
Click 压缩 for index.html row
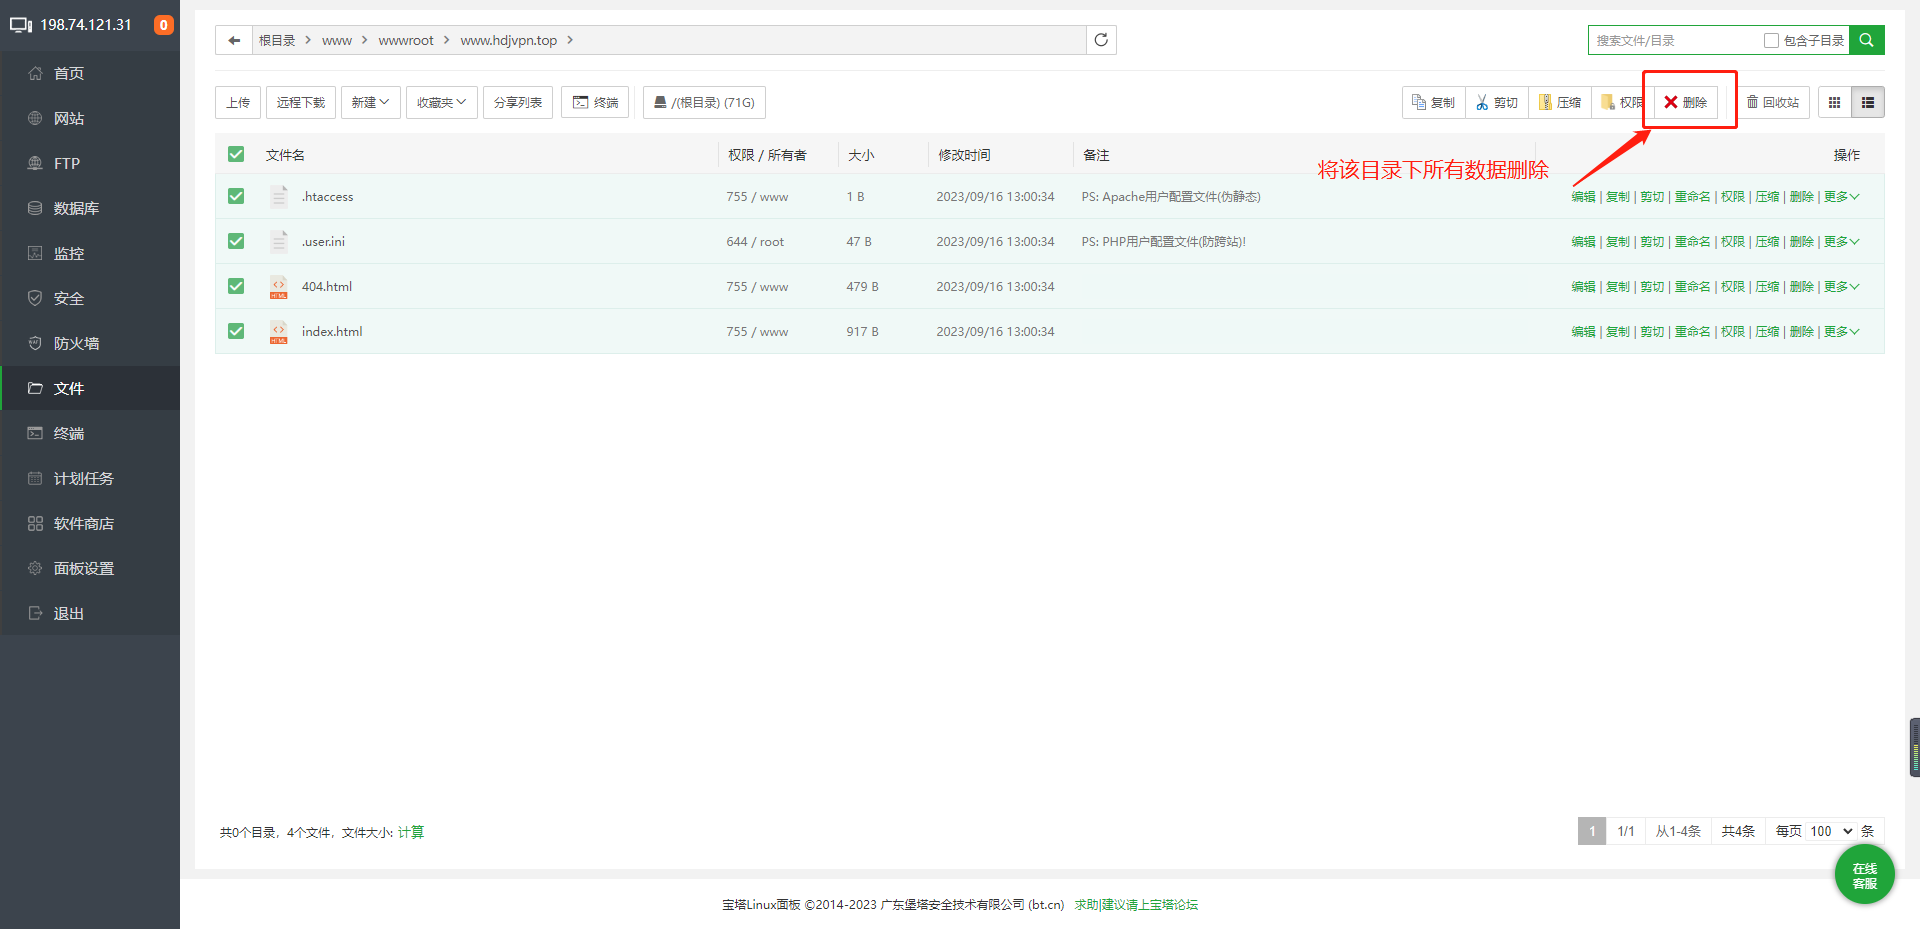pos(1767,332)
